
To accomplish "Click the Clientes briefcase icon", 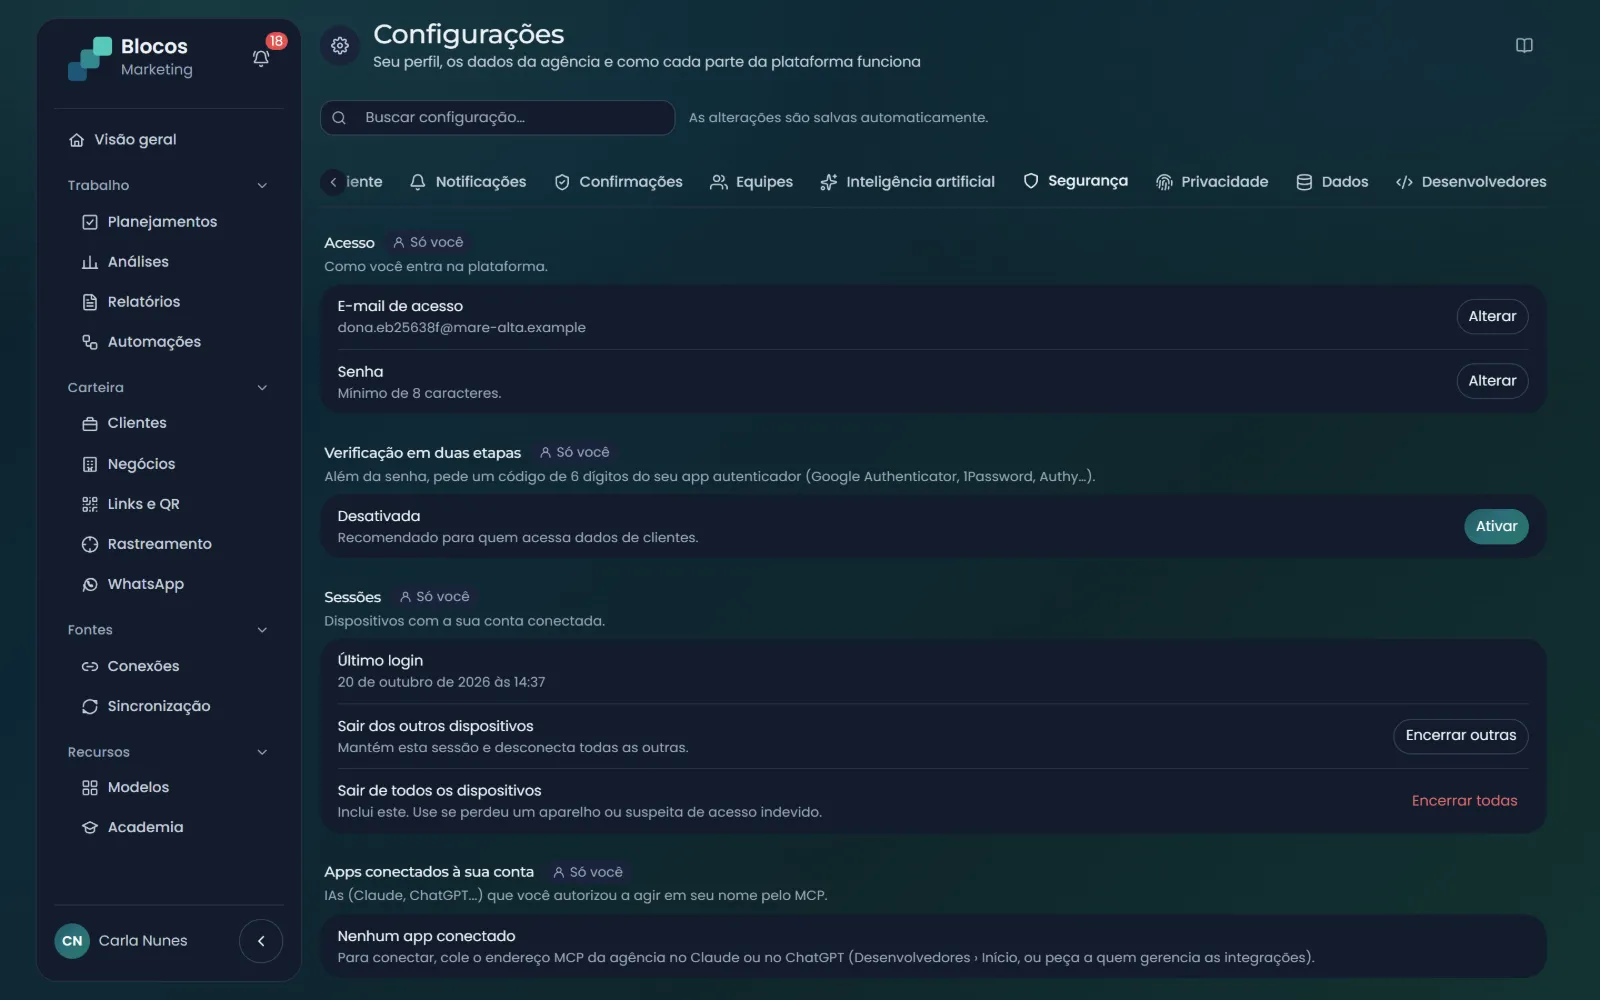I will tap(90, 424).
